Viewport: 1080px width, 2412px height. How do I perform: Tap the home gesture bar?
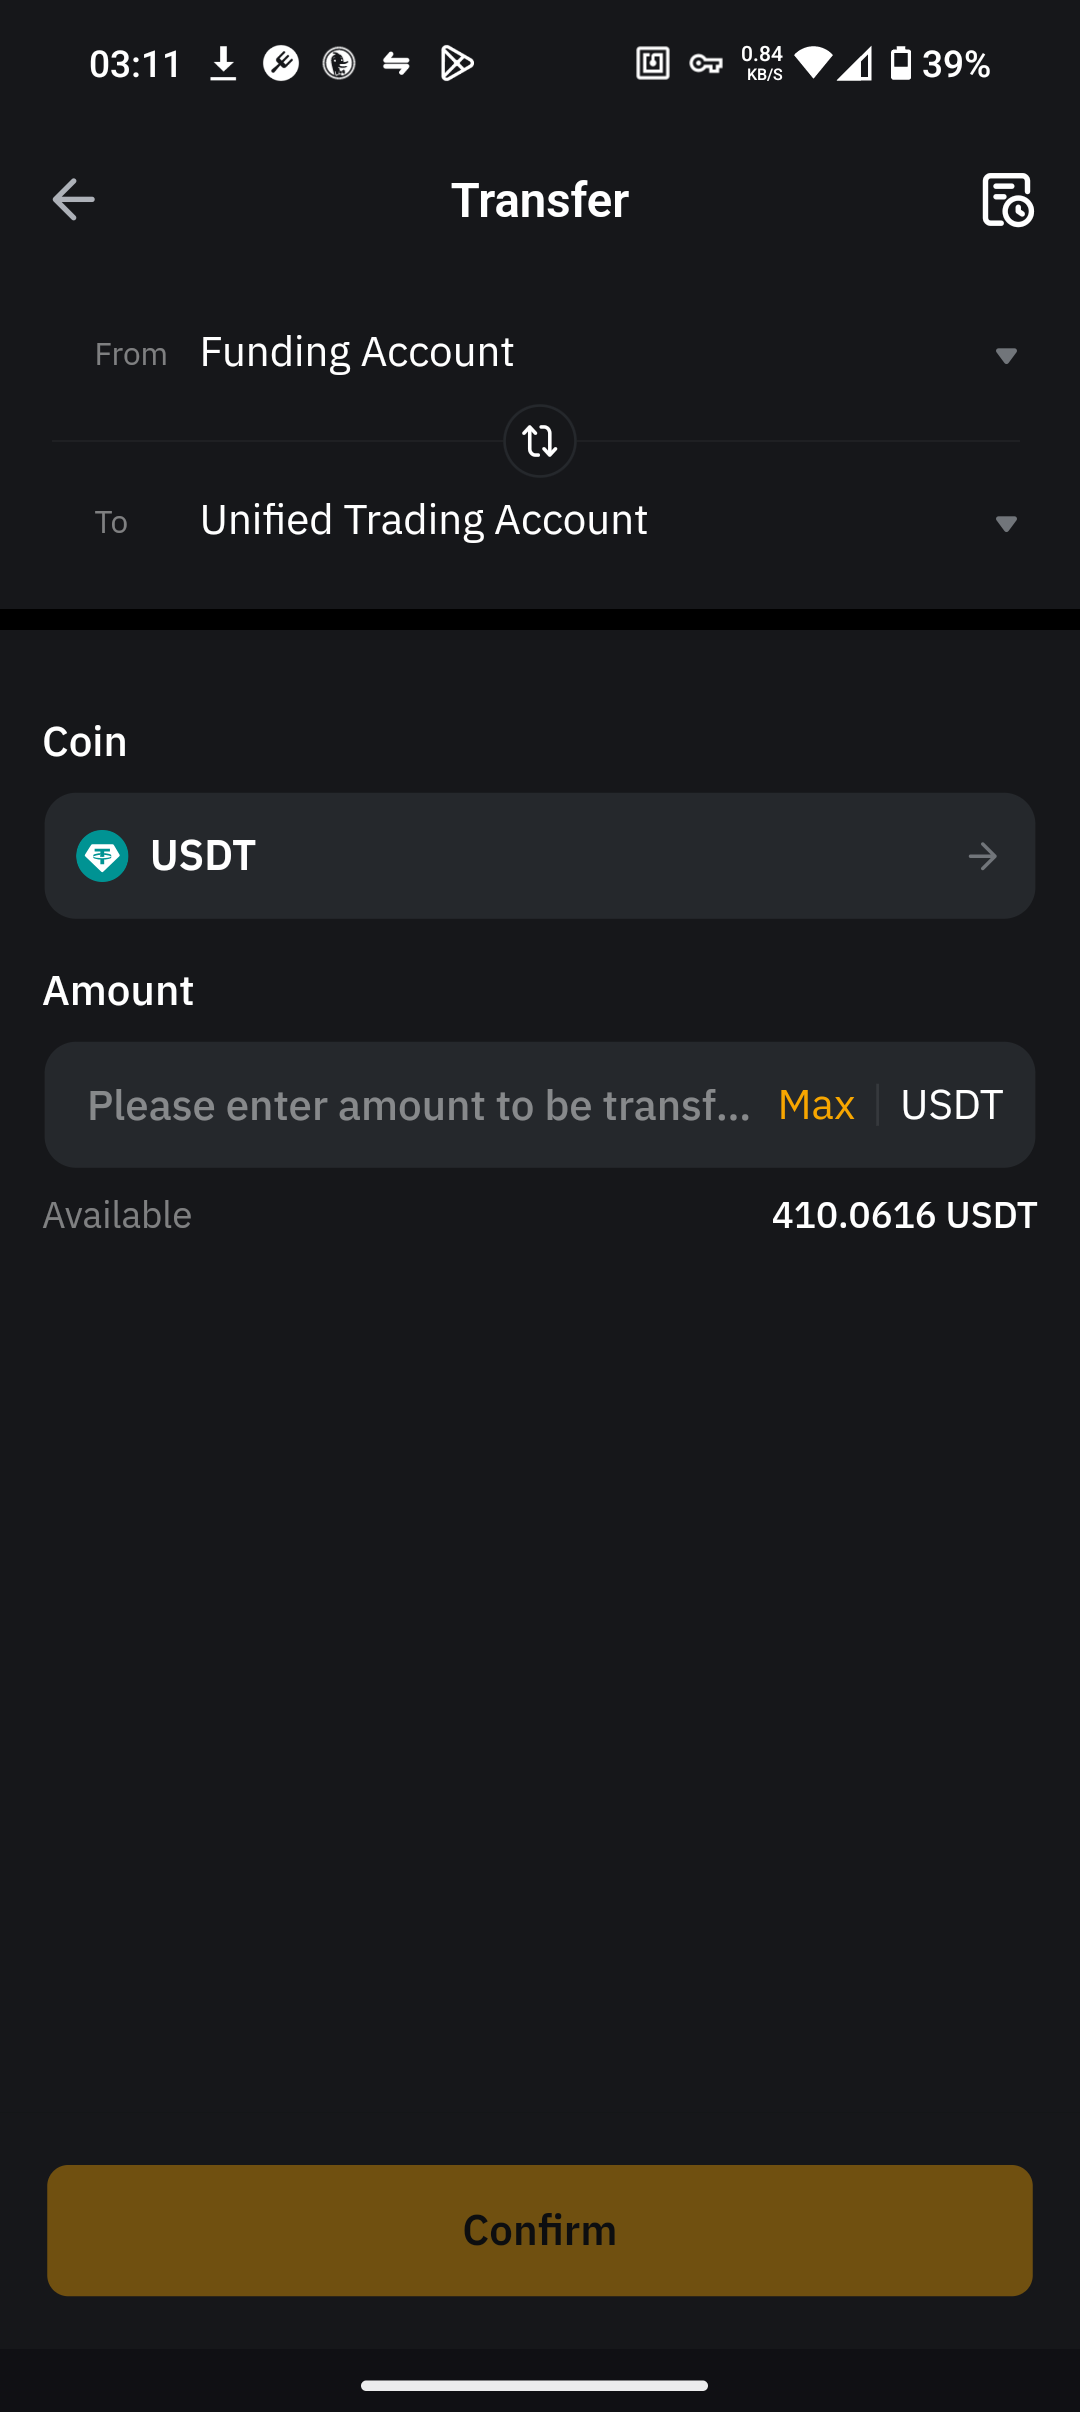535,2386
